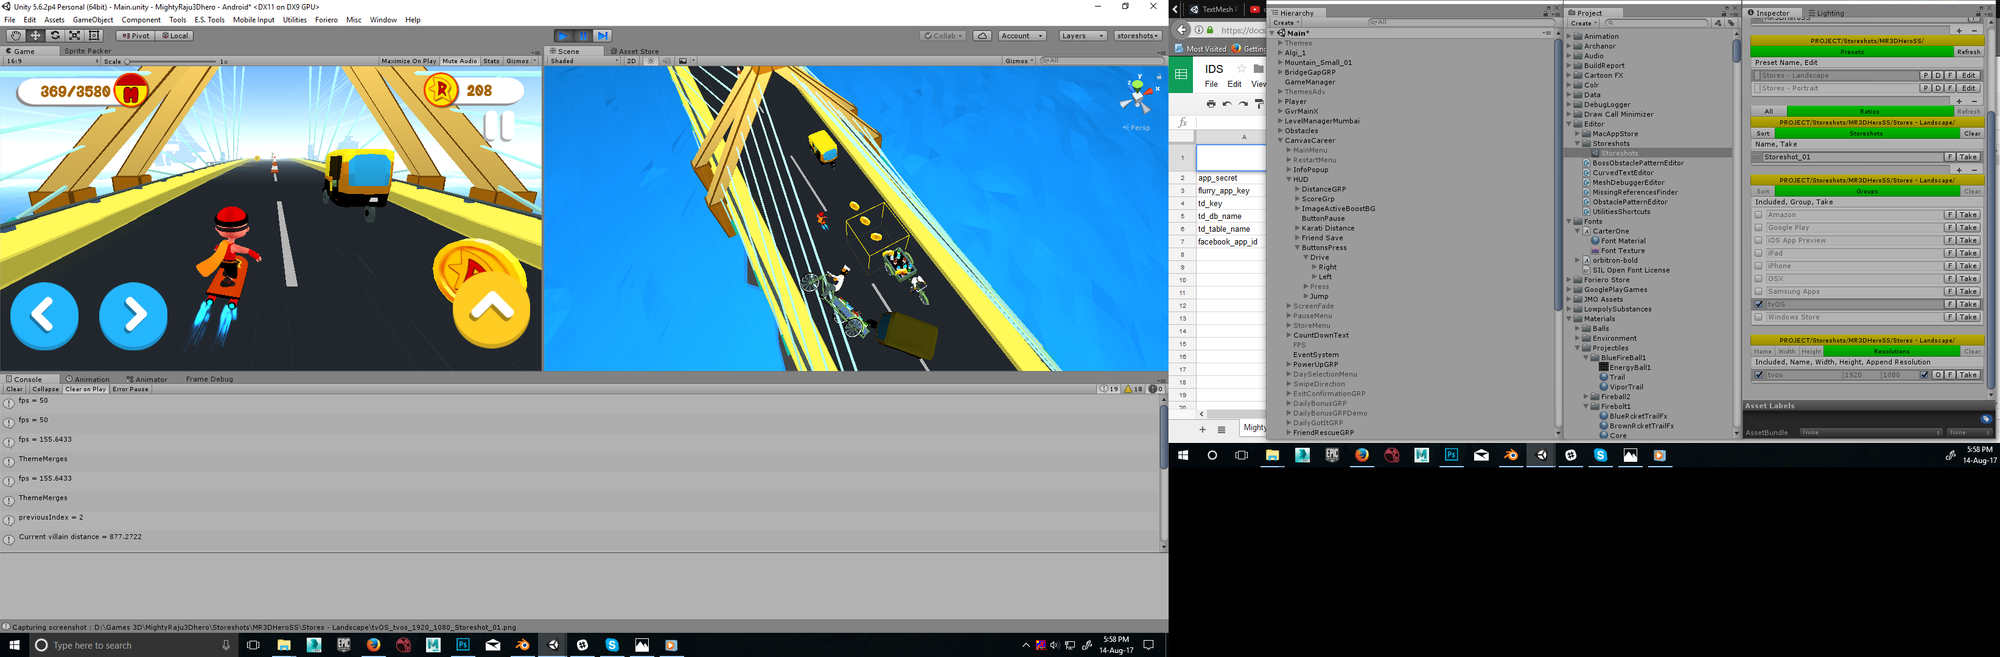Click the warnings count icon in Console
Screen dimensions: 2000x657
point(1134,389)
